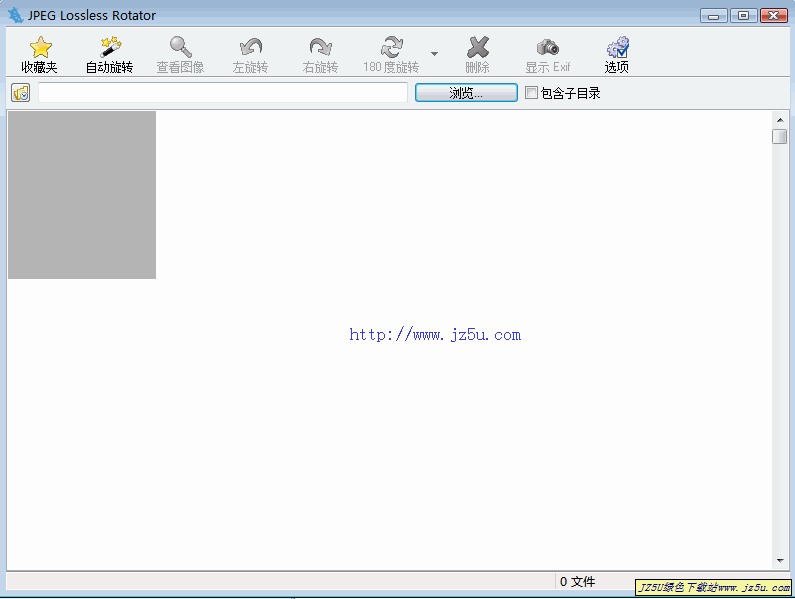
Task: Click the folder favorites icon beside path field
Action: (21, 93)
